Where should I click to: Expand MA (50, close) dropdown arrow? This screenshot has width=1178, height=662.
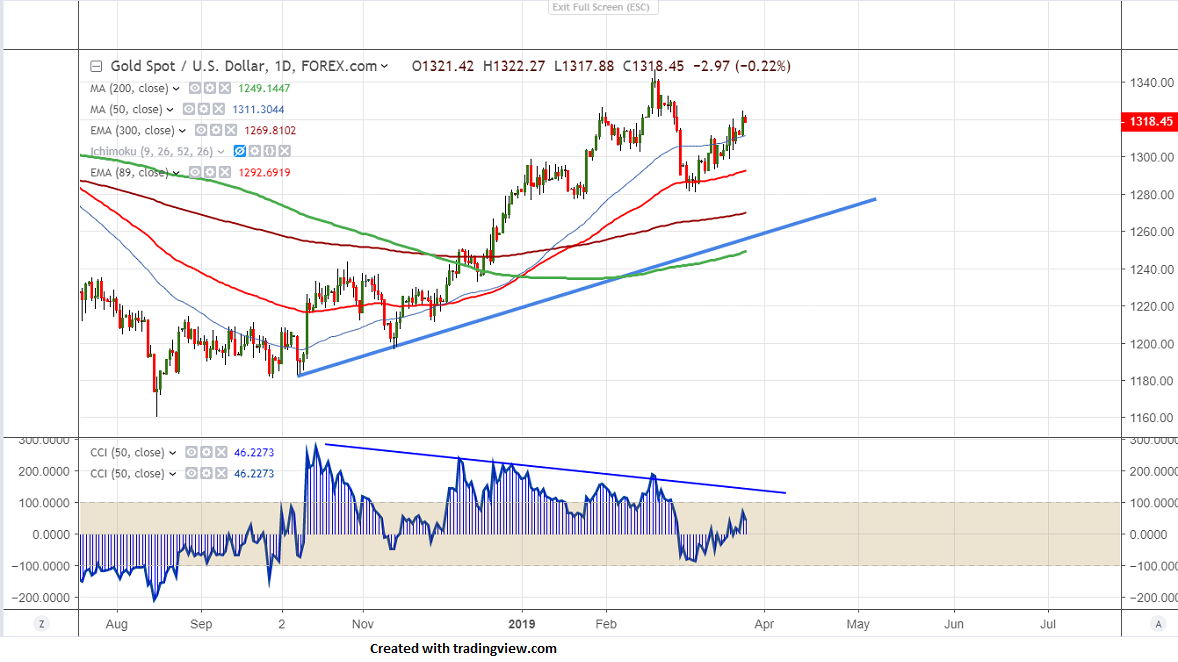[x=171, y=110]
